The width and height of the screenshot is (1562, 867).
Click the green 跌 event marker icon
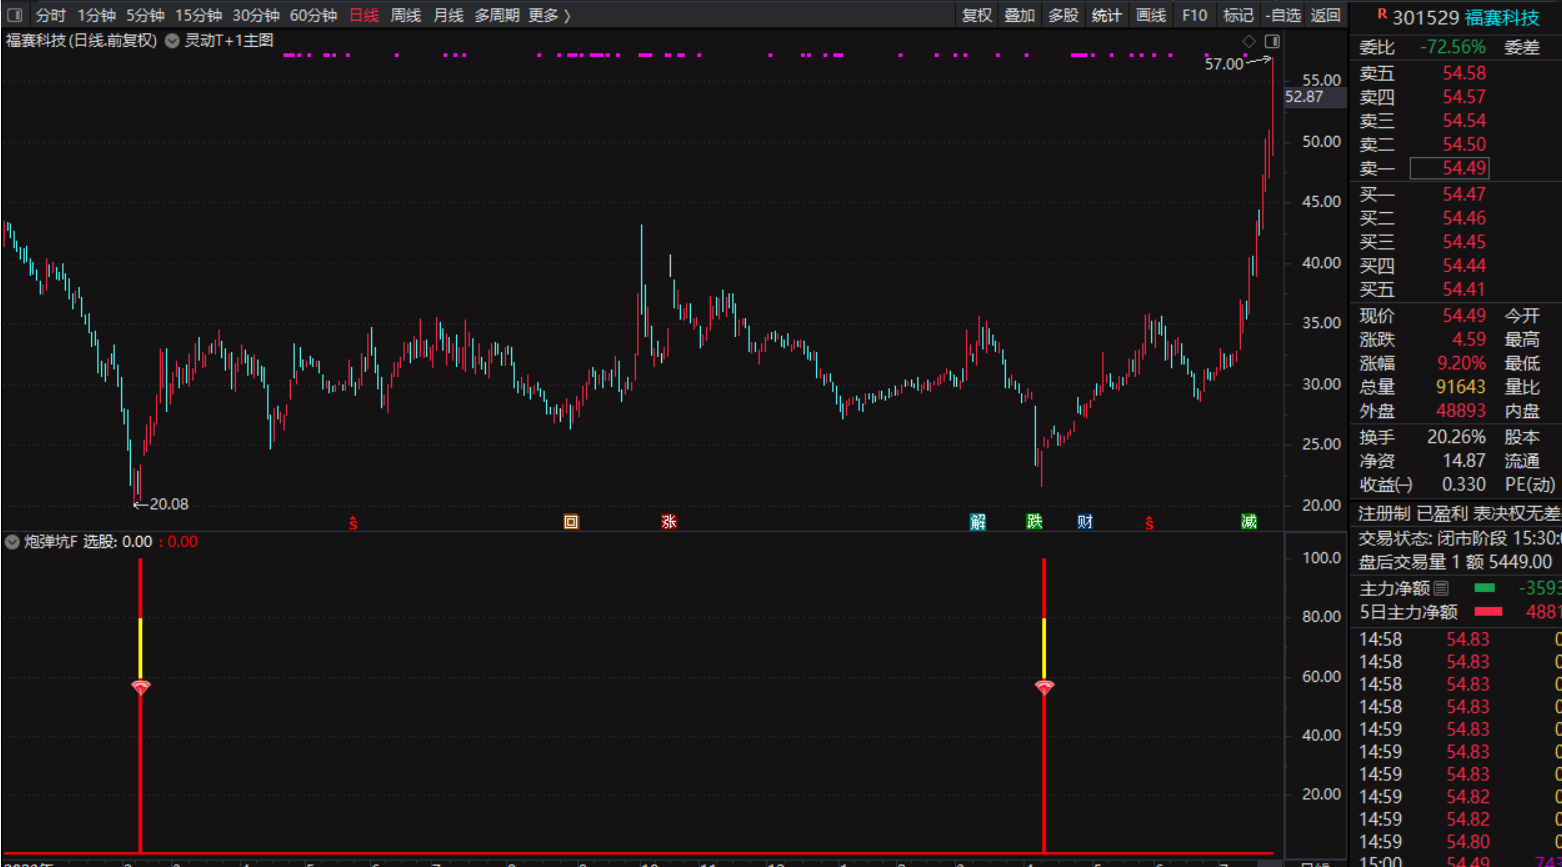click(1035, 522)
